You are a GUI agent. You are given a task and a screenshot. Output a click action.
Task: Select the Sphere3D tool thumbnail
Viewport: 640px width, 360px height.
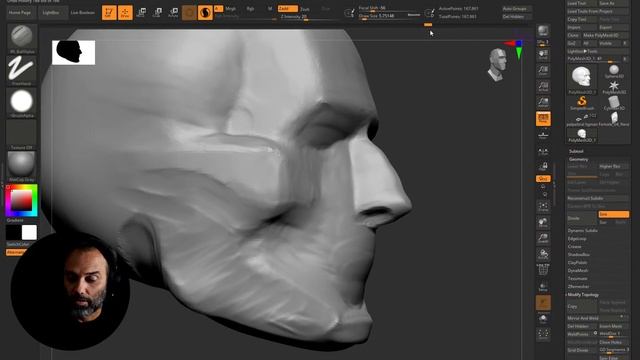pyautogui.click(x=614, y=71)
